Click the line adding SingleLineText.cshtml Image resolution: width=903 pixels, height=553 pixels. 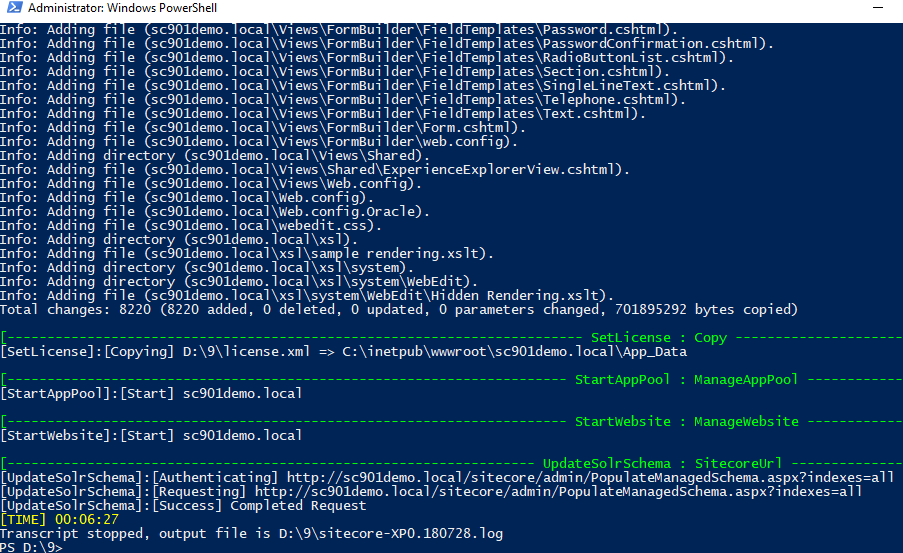pyautogui.click(x=363, y=85)
